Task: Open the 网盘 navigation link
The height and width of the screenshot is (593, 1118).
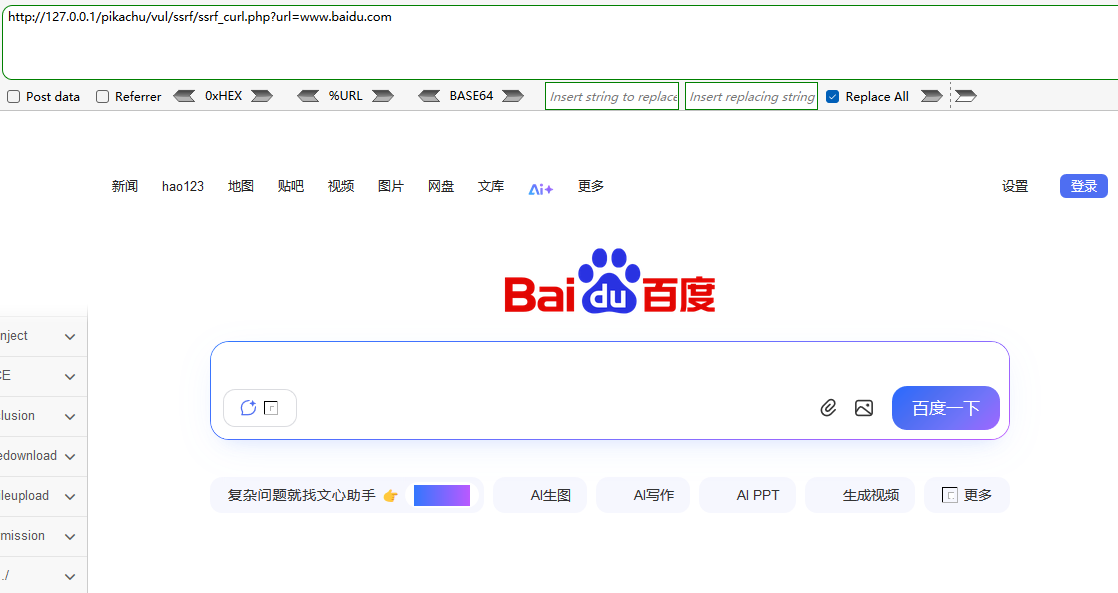Action: [441, 186]
